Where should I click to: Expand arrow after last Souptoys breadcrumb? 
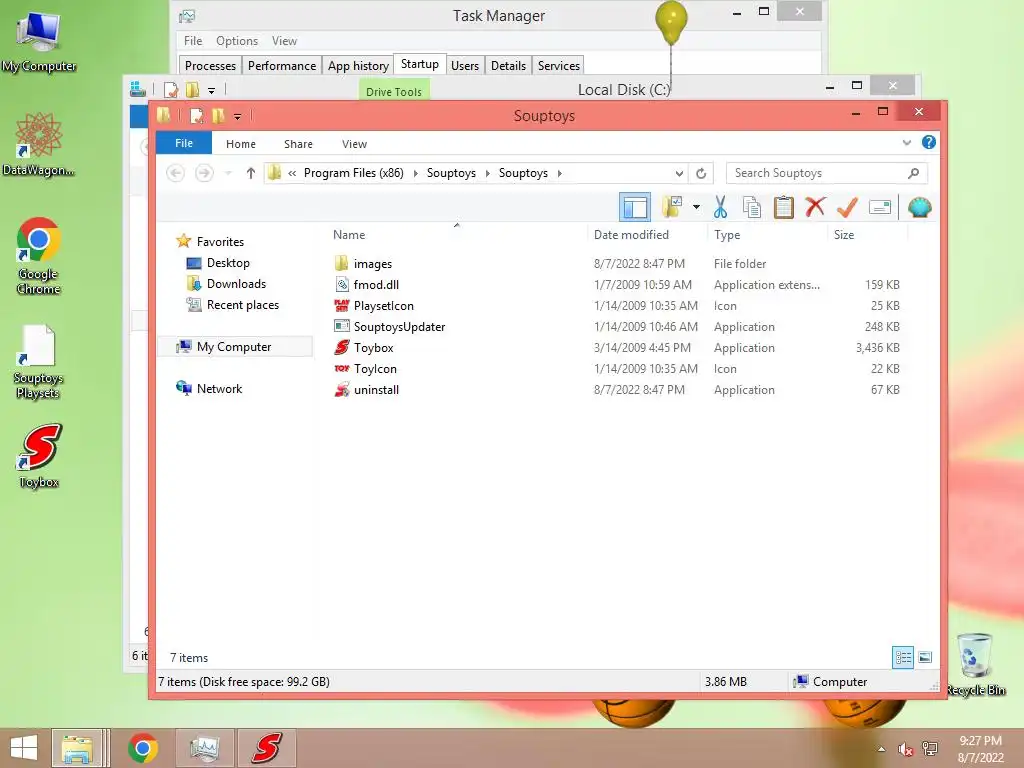click(560, 173)
